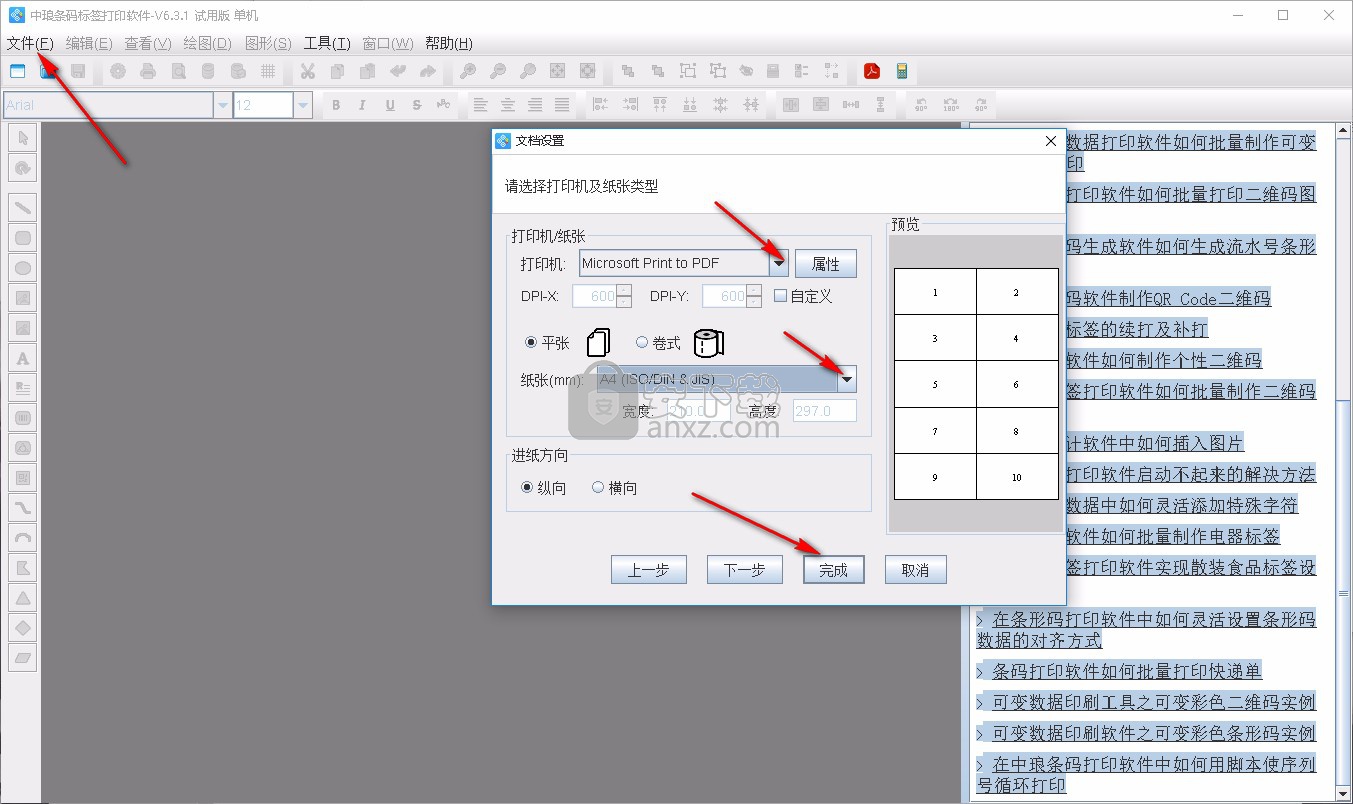Click the 高度 height field showing 297.0
Screen dimensions: 1353x804
[x=825, y=410]
